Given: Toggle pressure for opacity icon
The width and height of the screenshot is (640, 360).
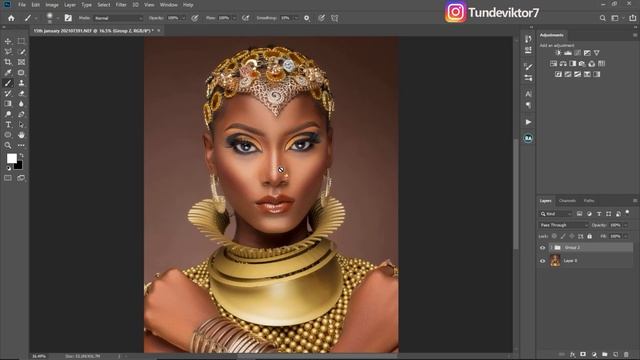Looking at the screenshot, I should [195, 18].
